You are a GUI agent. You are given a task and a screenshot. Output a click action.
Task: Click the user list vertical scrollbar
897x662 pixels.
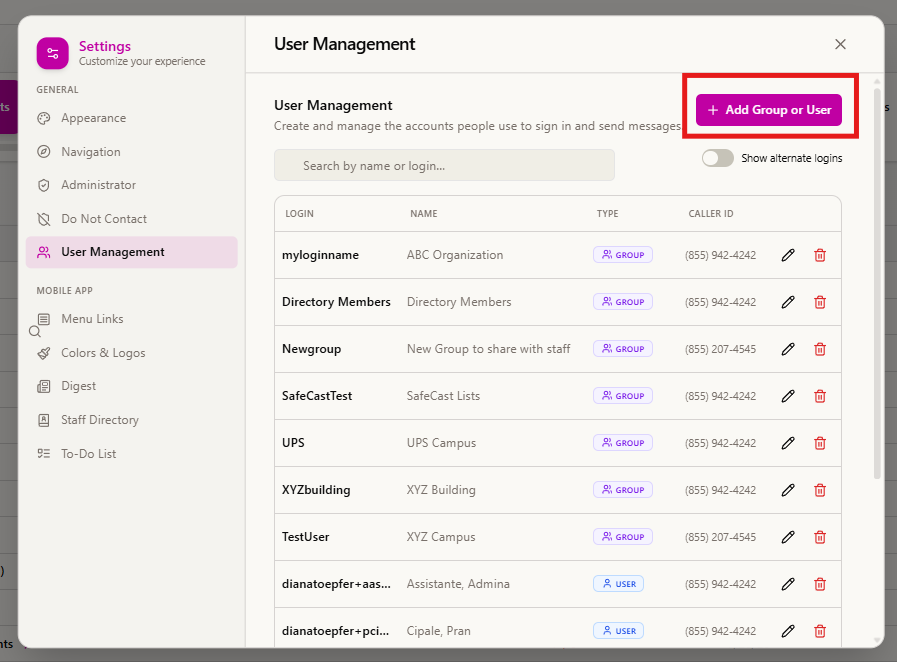coord(877,280)
